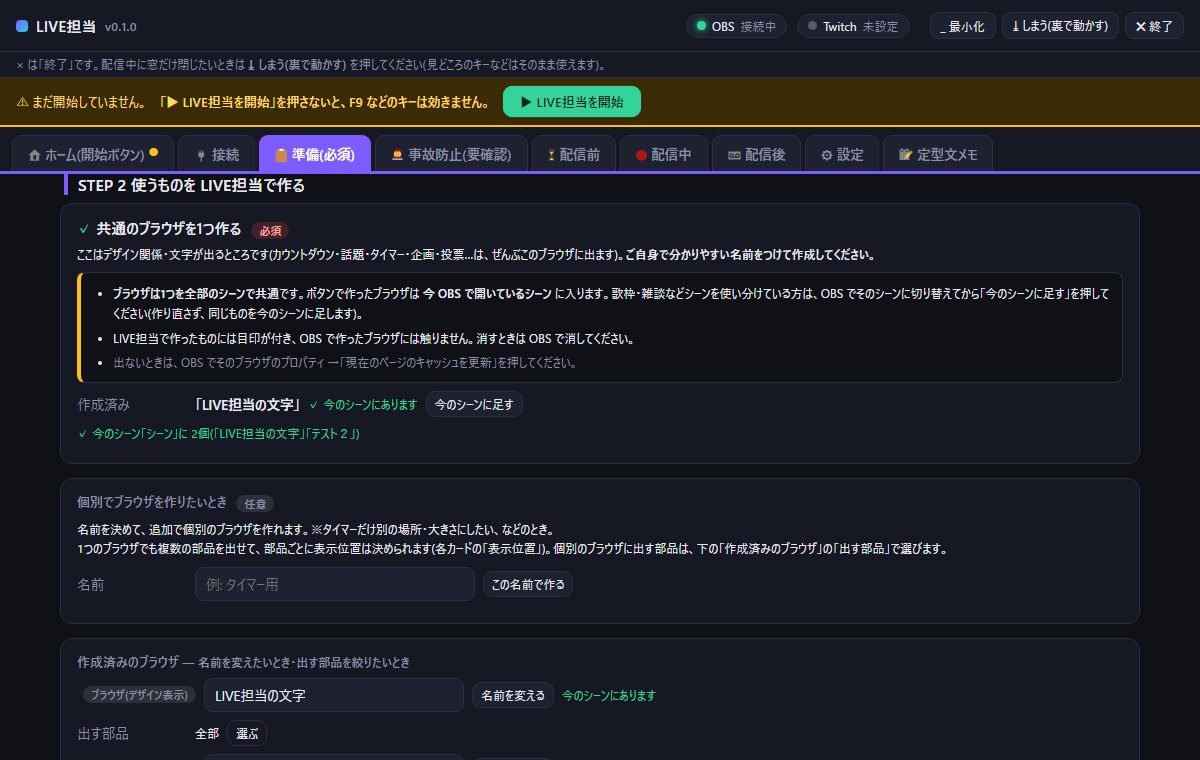
Task: Select the 準備(必須) tab
Action: [x=315, y=154]
